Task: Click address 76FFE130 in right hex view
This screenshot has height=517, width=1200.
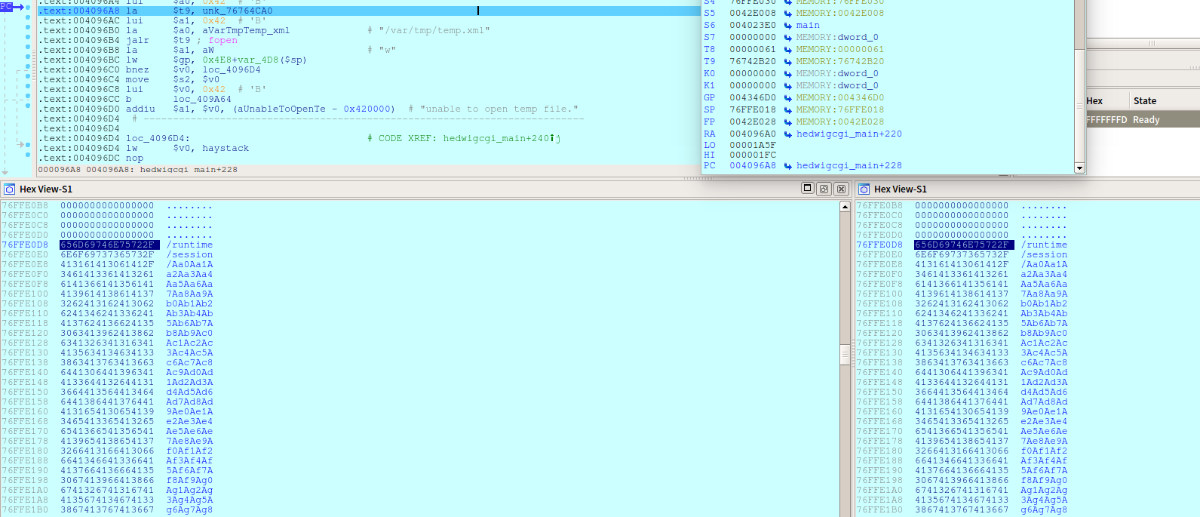Action: pos(880,352)
